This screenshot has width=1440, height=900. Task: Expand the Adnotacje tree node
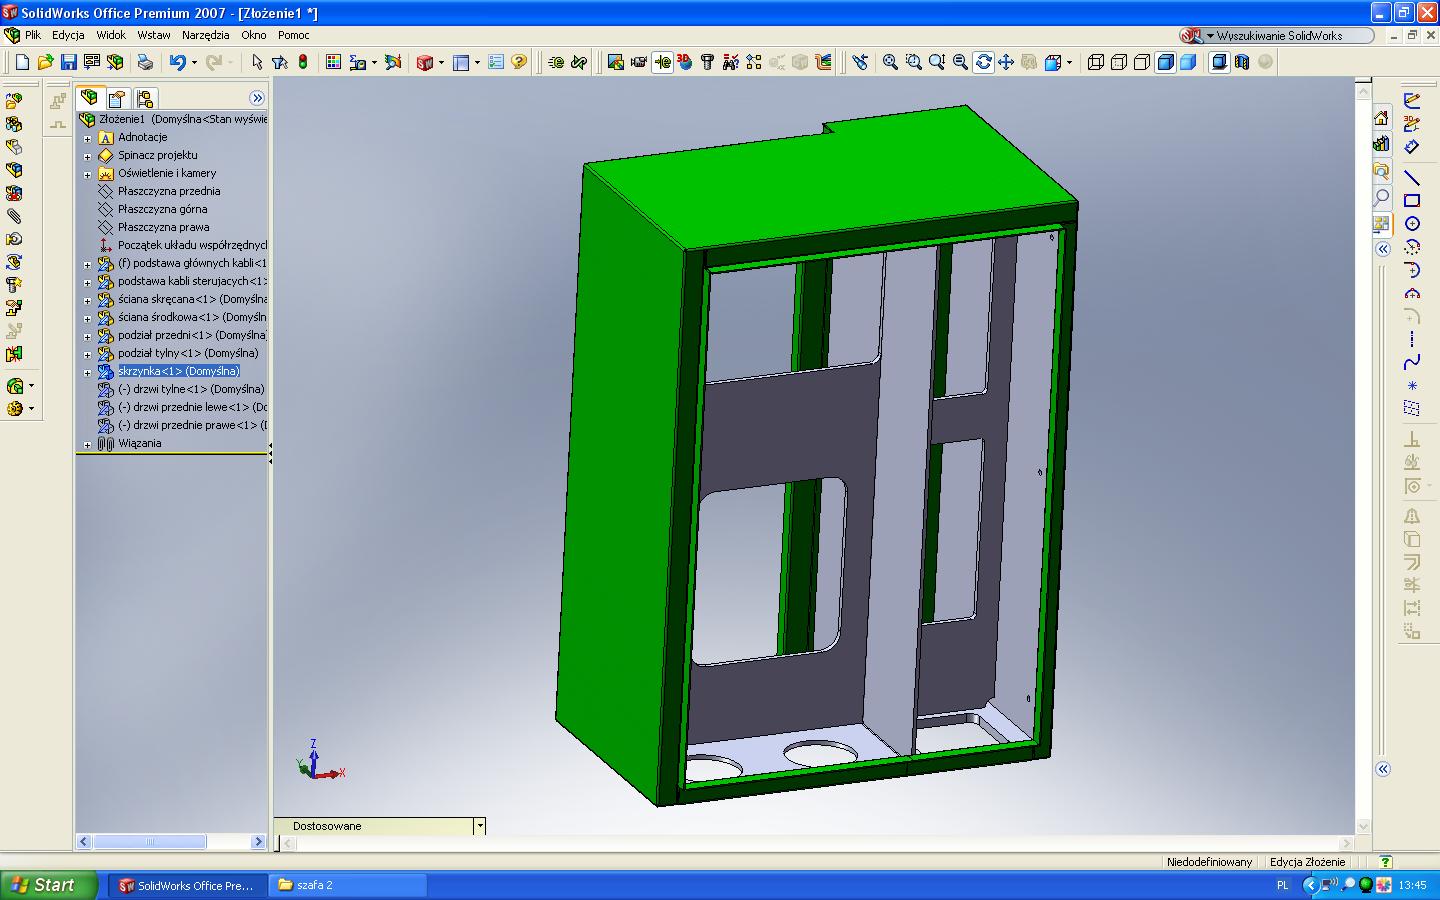88,138
